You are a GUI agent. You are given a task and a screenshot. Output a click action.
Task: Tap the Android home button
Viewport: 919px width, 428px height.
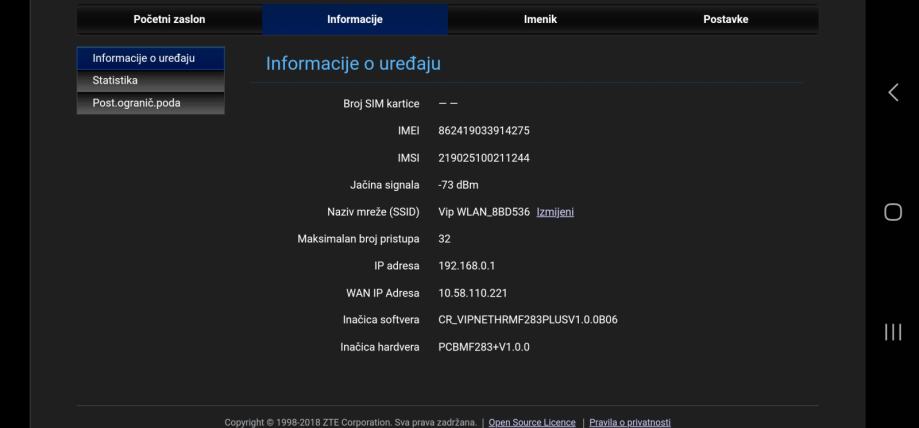pyautogui.click(x=893, y=212)
